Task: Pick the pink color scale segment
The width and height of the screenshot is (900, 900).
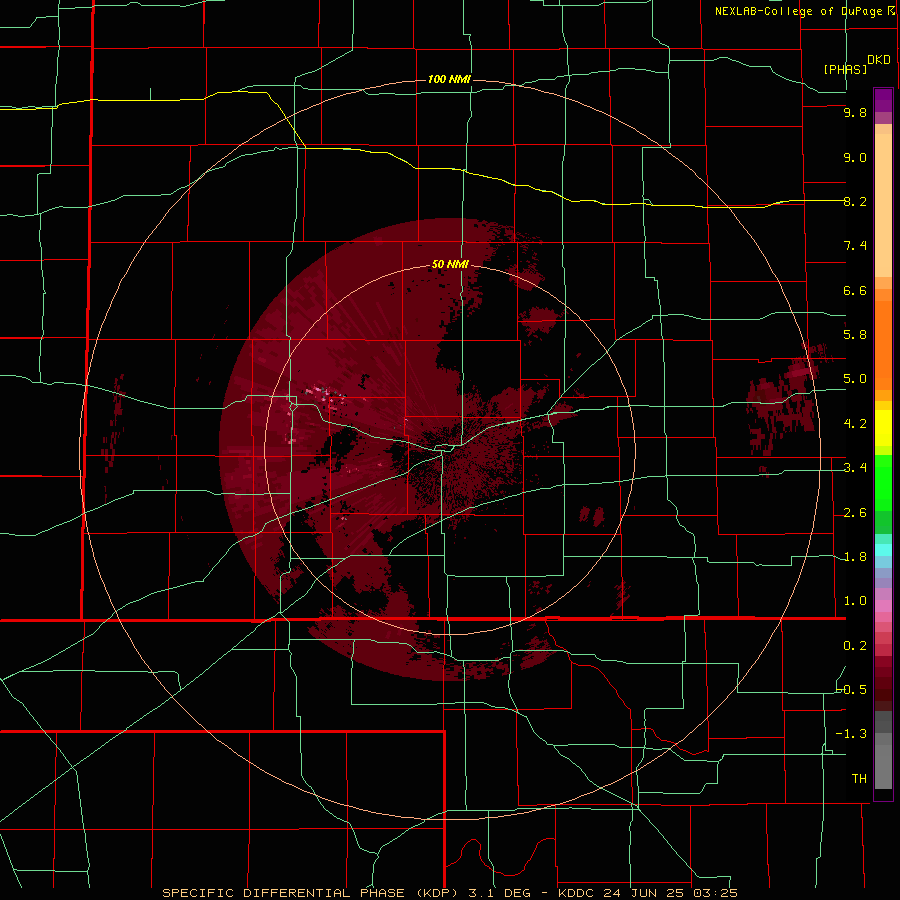Action: pyautogui.click(x=883, y=606)
